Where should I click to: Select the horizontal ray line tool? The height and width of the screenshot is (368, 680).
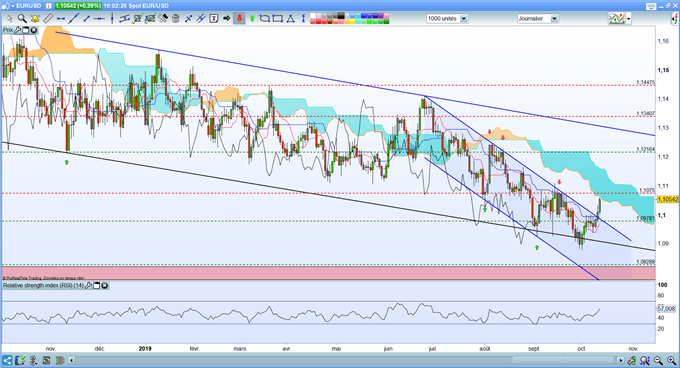click(x=99, y=19)
